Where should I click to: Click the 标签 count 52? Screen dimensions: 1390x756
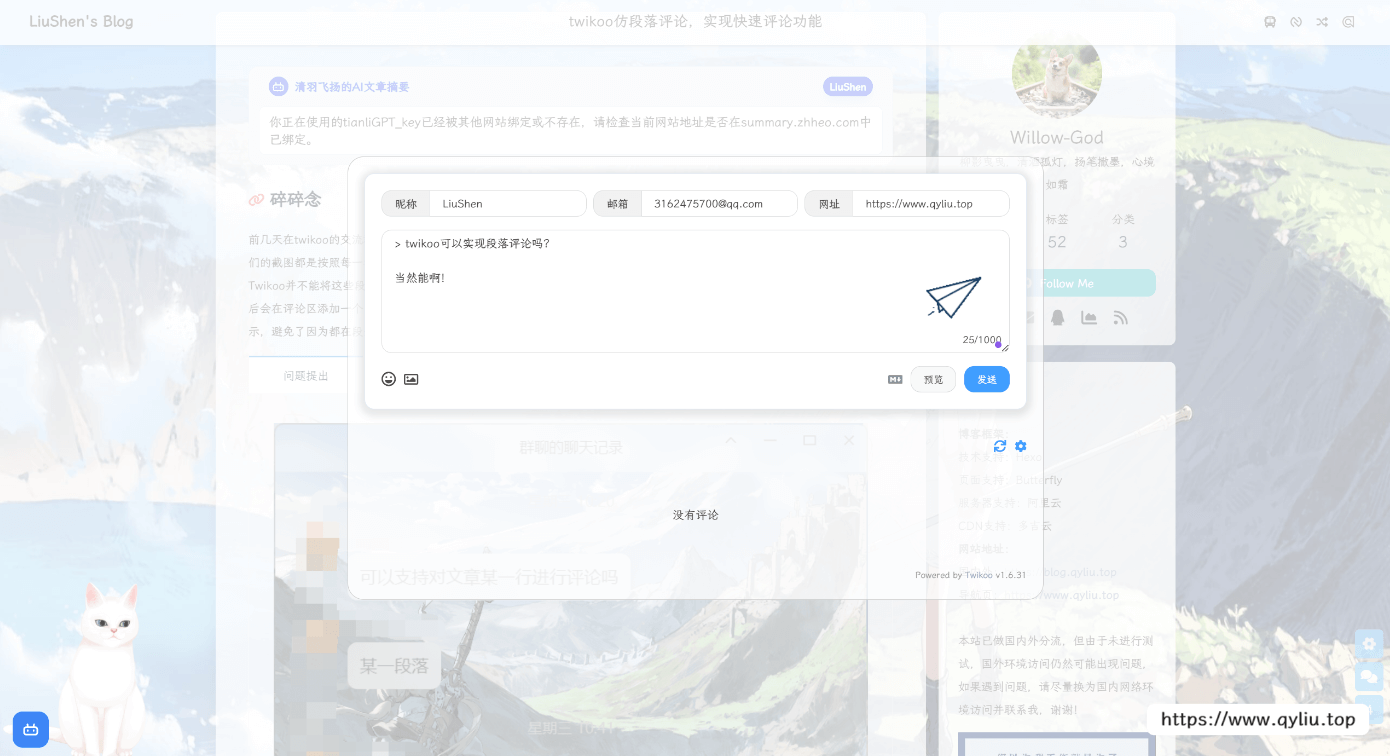1057,242
